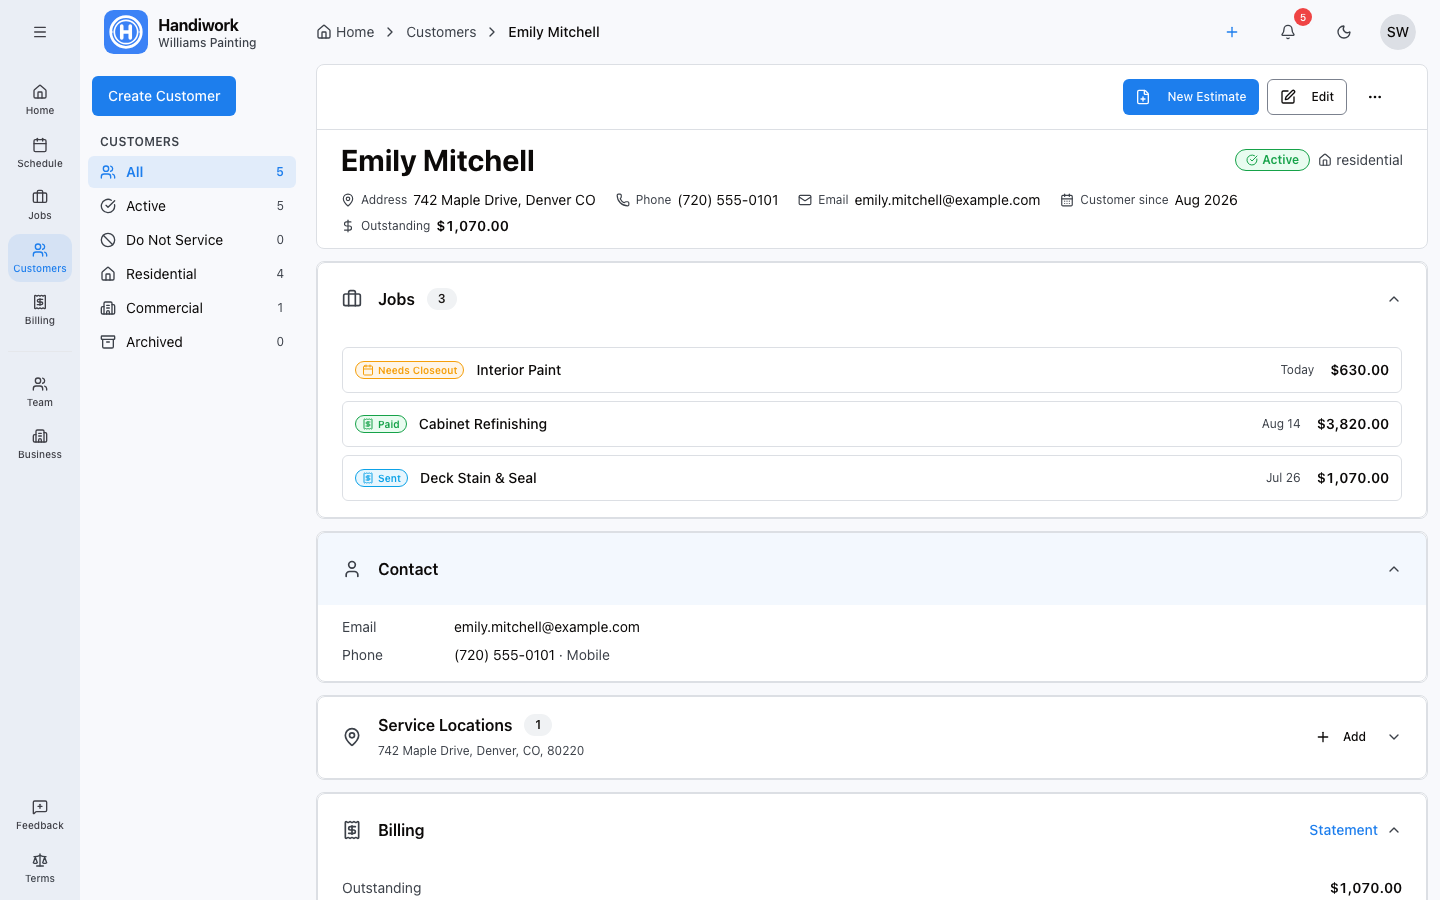
Task: Click the Contact section person icon
Action: [x=352, y=569]
